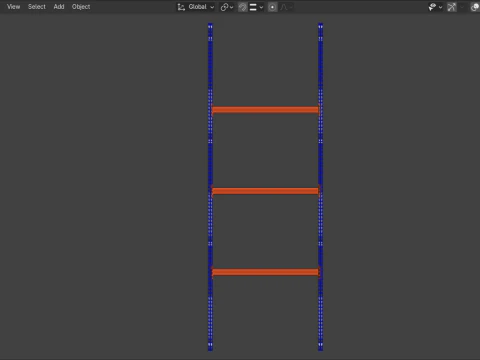
Task: Select the top orange beam
Action: pyautogui.click(x=265, y=110)
